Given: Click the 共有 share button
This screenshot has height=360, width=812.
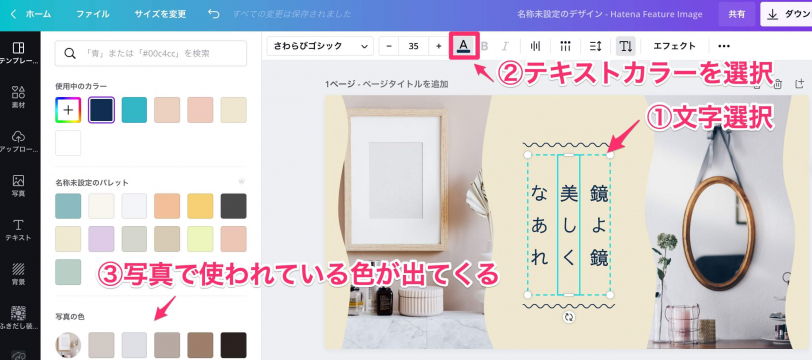Looking at the screenshot, I should tap(736, 14).
